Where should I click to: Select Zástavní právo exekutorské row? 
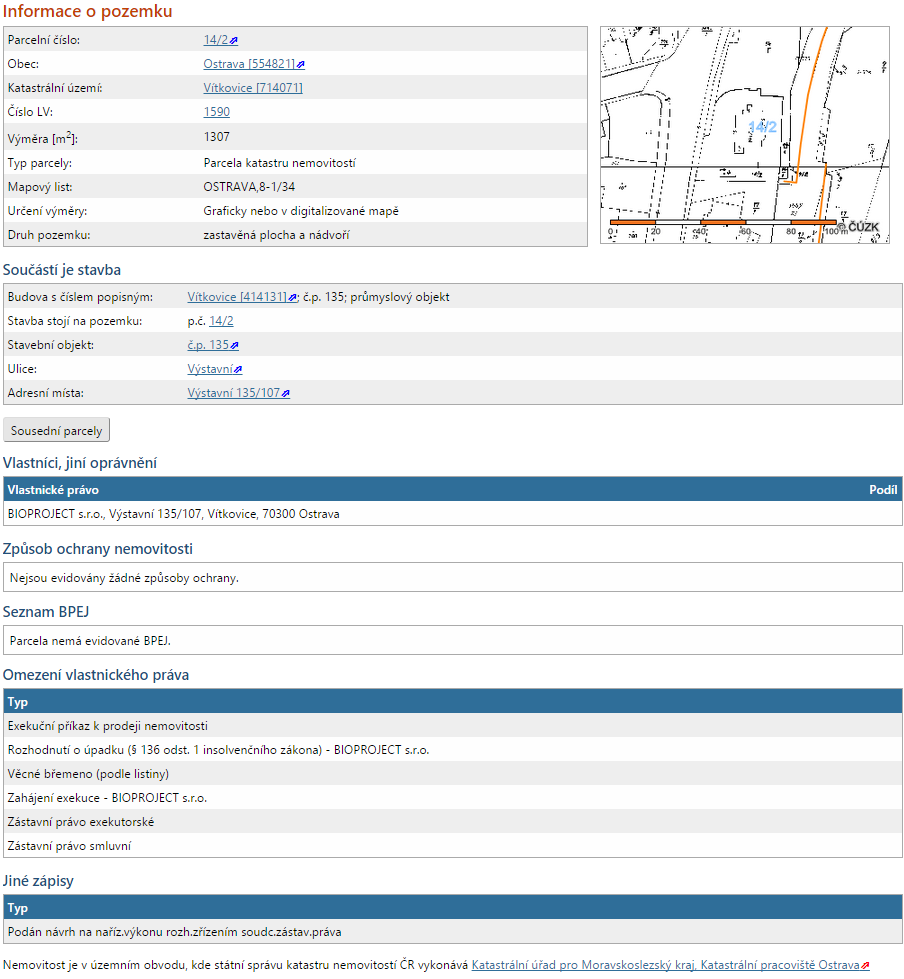click(x=453, y=822)
